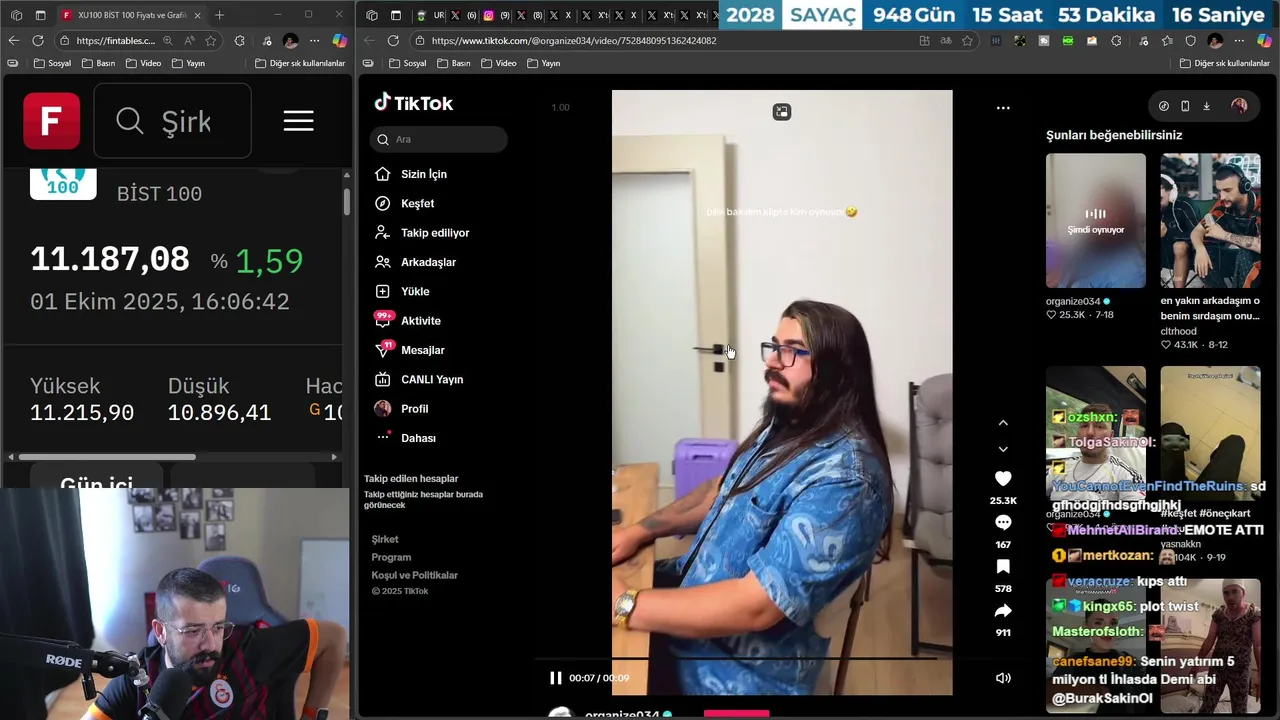Image resolution: width=1280 pixels, height=720 pixels.
Task: Go to Takip ediliyor following feed
Action: [421, 233]
